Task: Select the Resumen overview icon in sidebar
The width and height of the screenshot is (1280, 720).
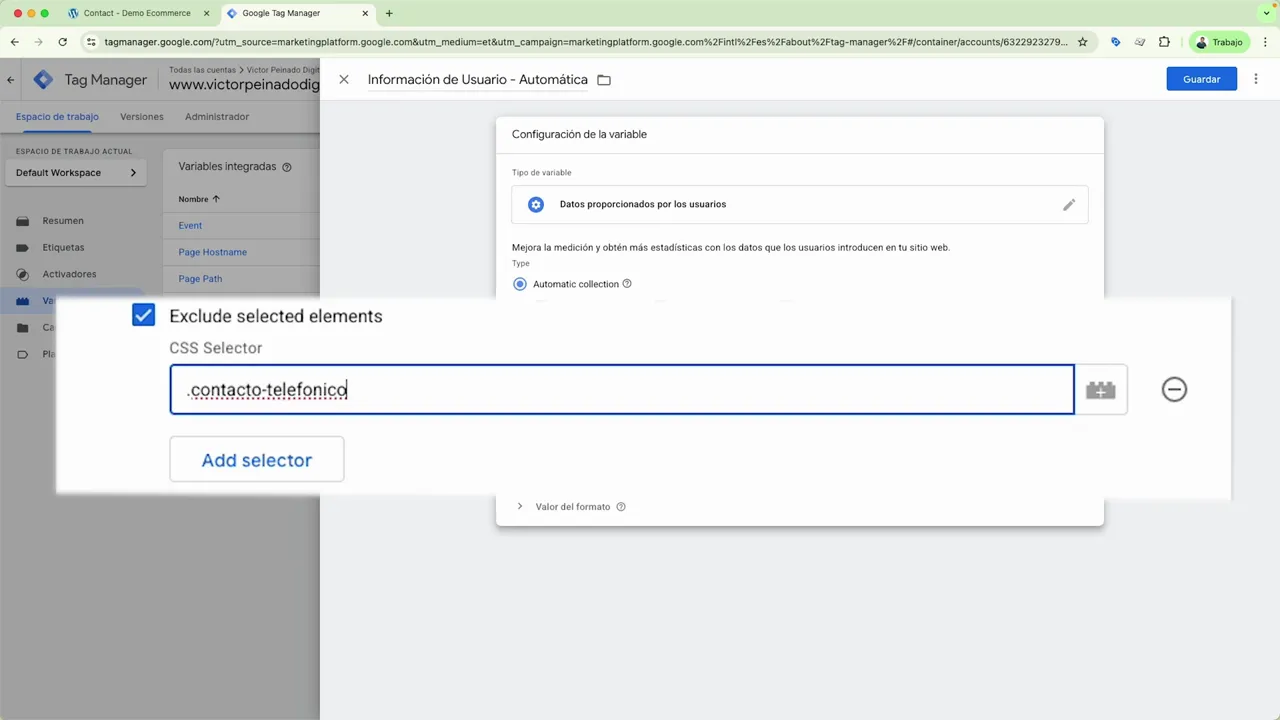Action: tap(23, 220)
